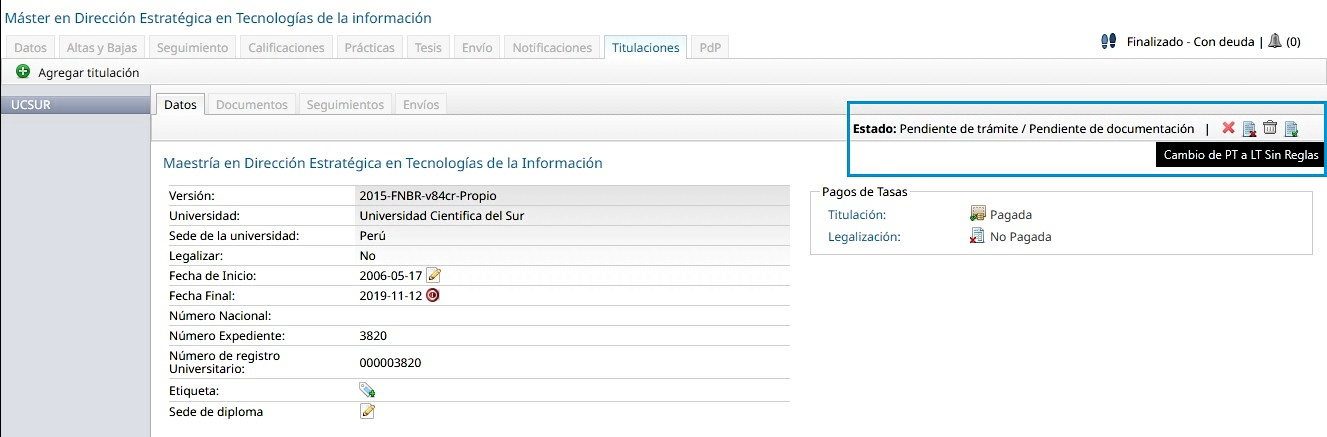Click the document icon with red mark beside Estado
Viewport: 1327px width, 437px height.
(x=1249, y=128)
